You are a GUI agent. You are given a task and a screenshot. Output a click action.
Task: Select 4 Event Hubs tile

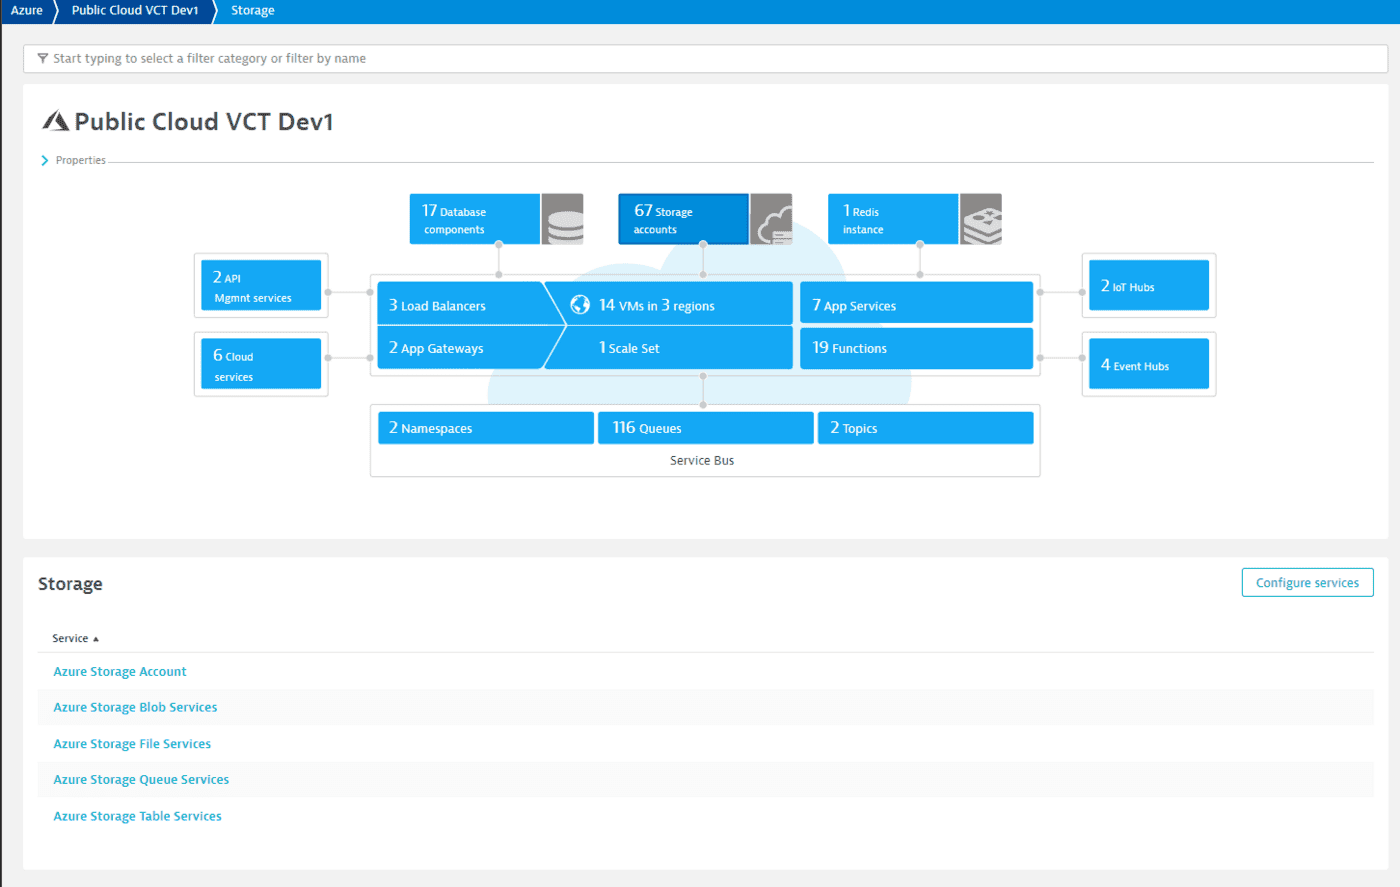[1149, 363]
